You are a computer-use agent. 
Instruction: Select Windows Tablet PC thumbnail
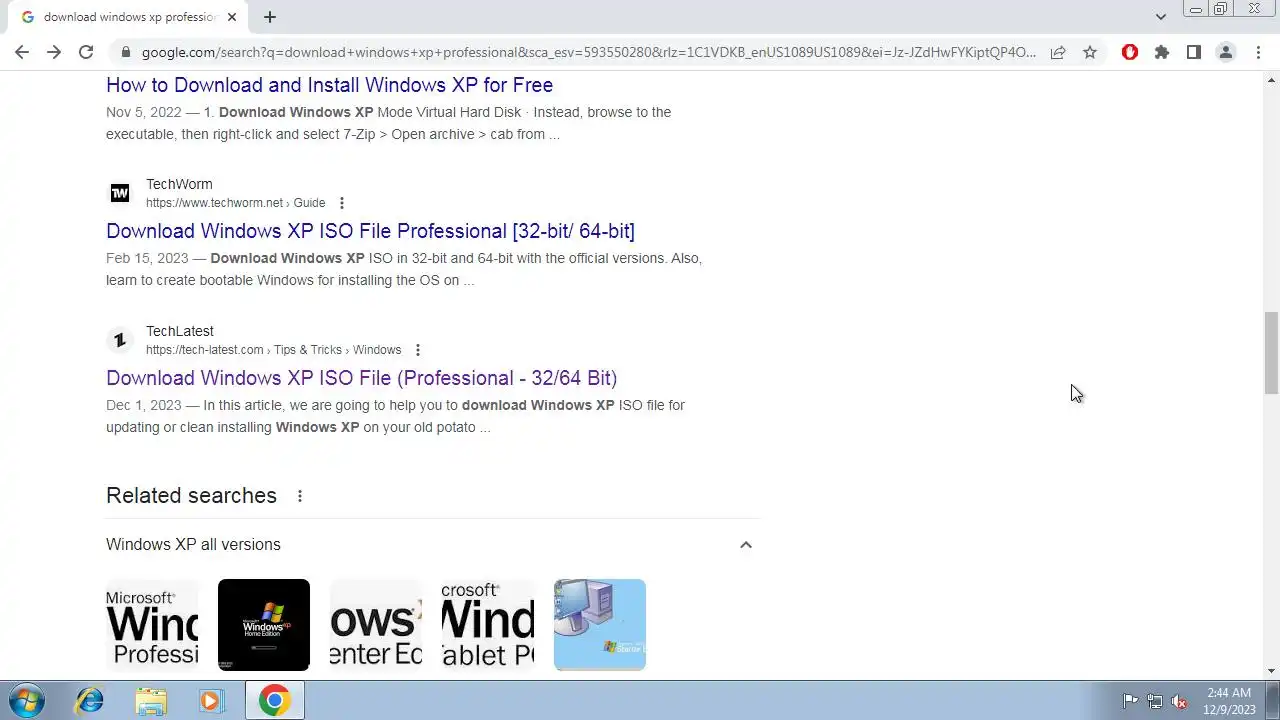point(488,625)
